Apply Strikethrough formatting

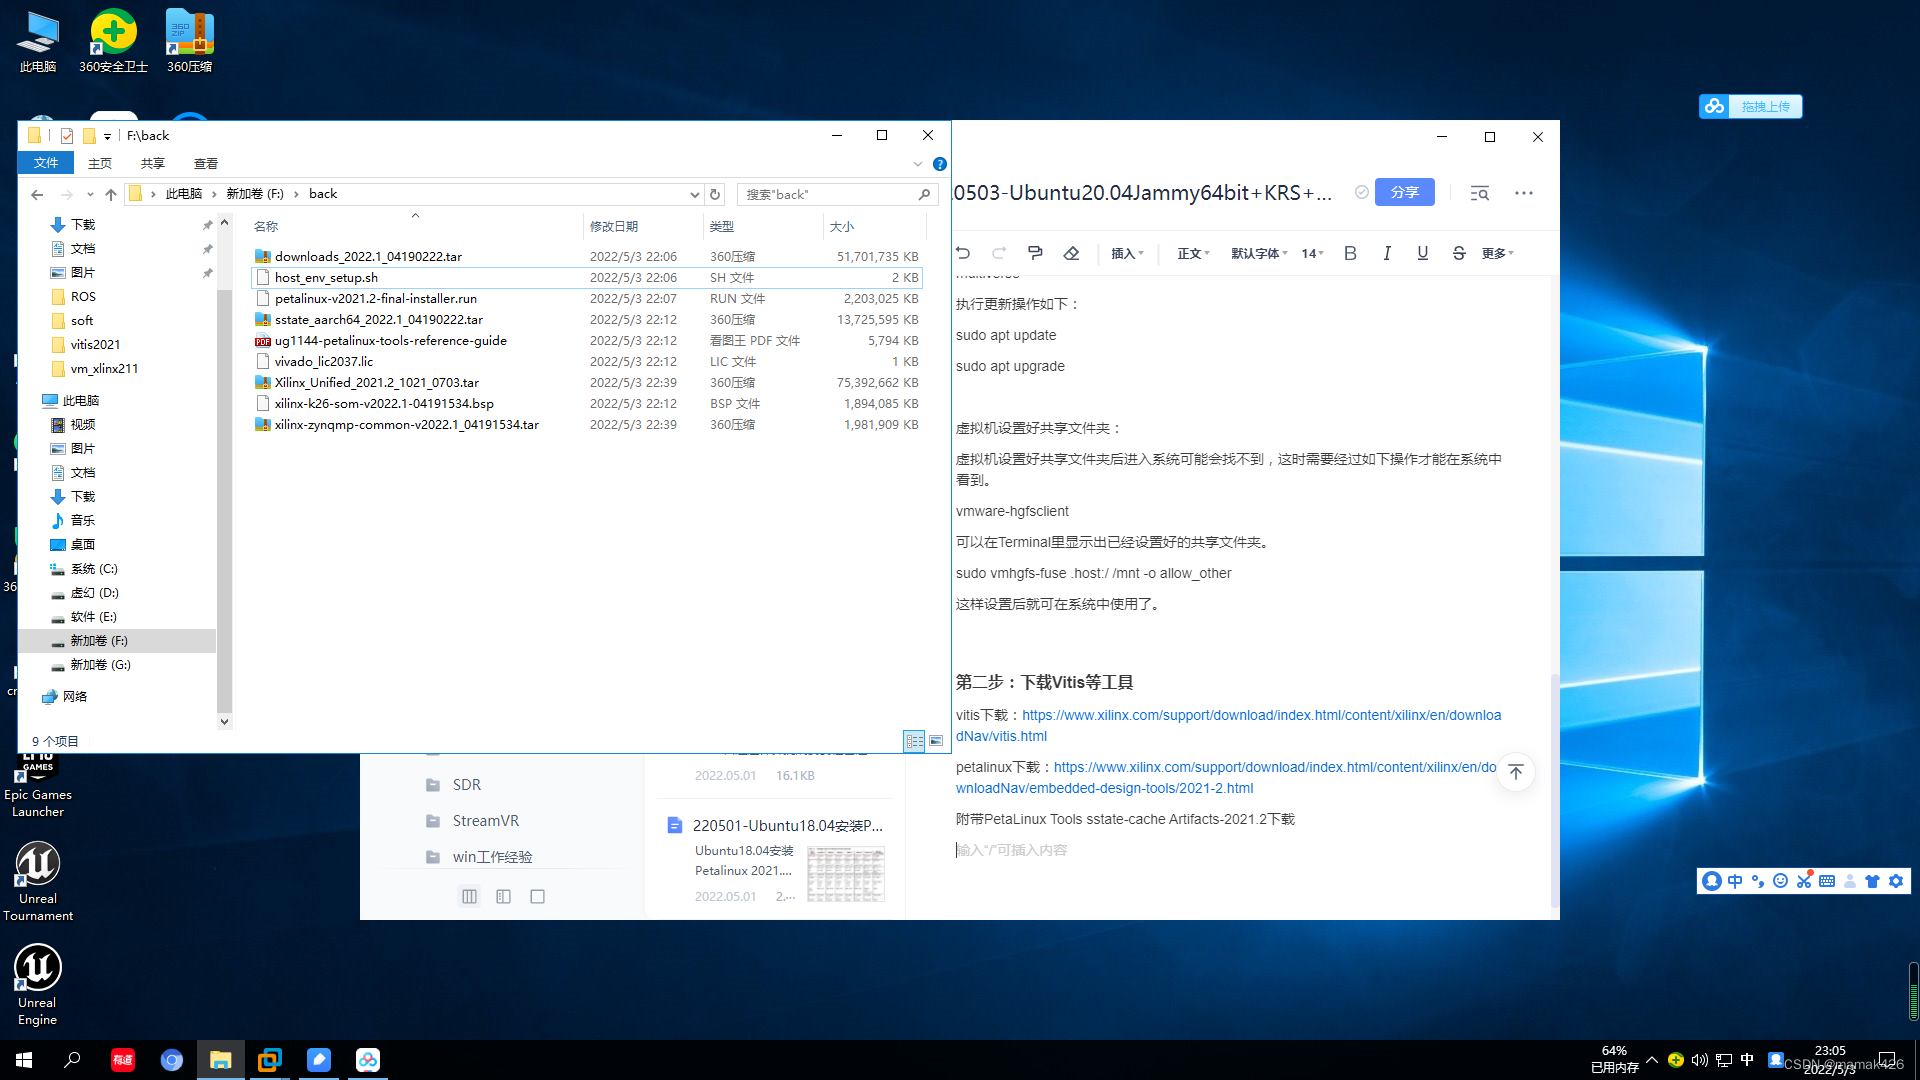pyautogui.click(x=1459, y=253)
